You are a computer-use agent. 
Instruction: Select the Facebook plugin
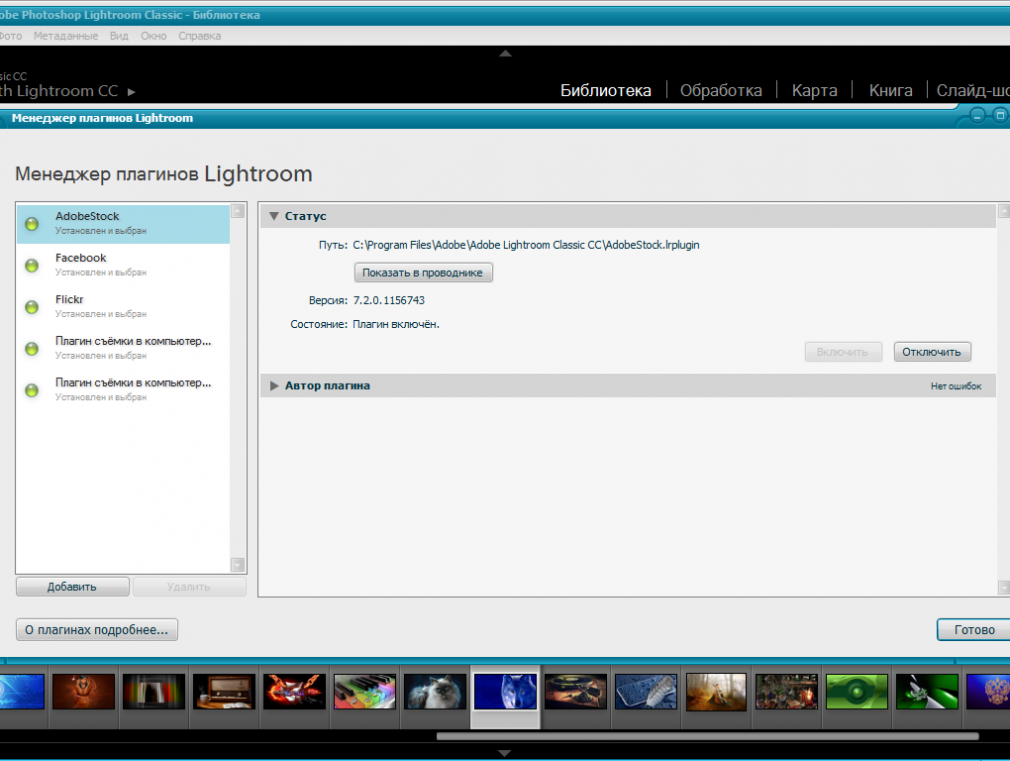[x=123, y=265]
